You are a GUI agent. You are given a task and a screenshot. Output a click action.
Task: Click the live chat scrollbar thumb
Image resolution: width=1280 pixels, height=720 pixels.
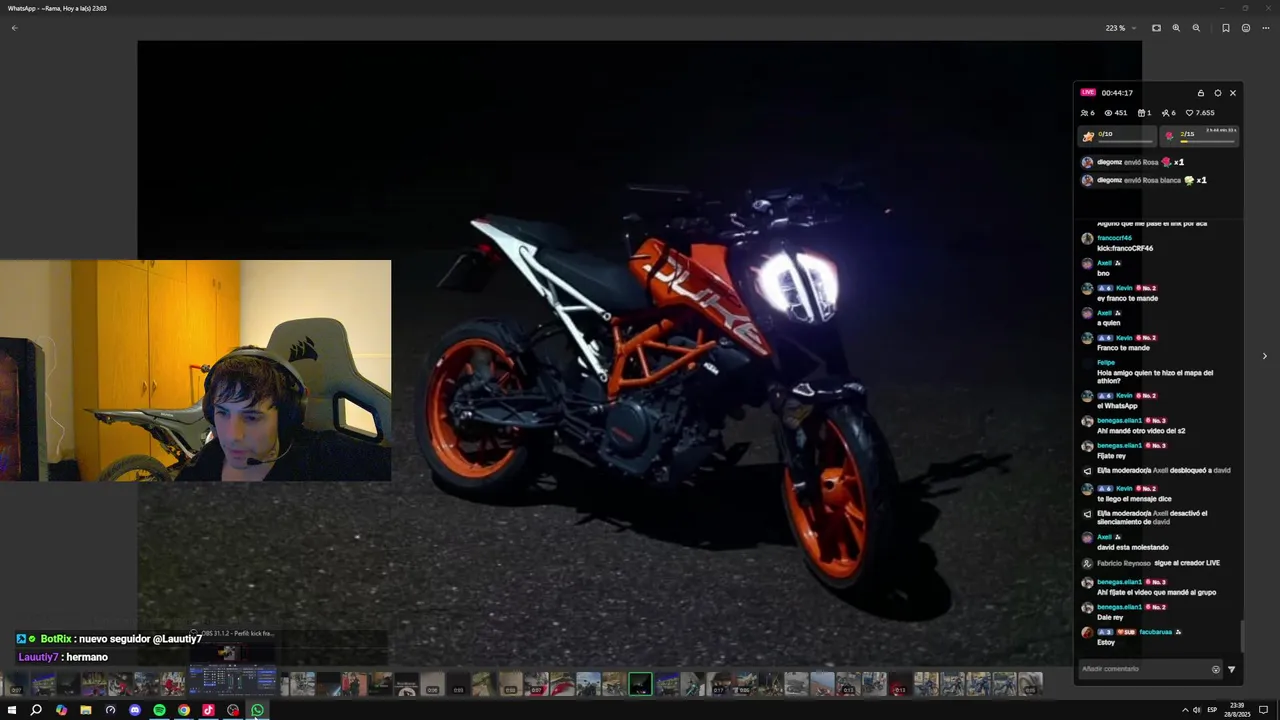tap(1242, 634)
